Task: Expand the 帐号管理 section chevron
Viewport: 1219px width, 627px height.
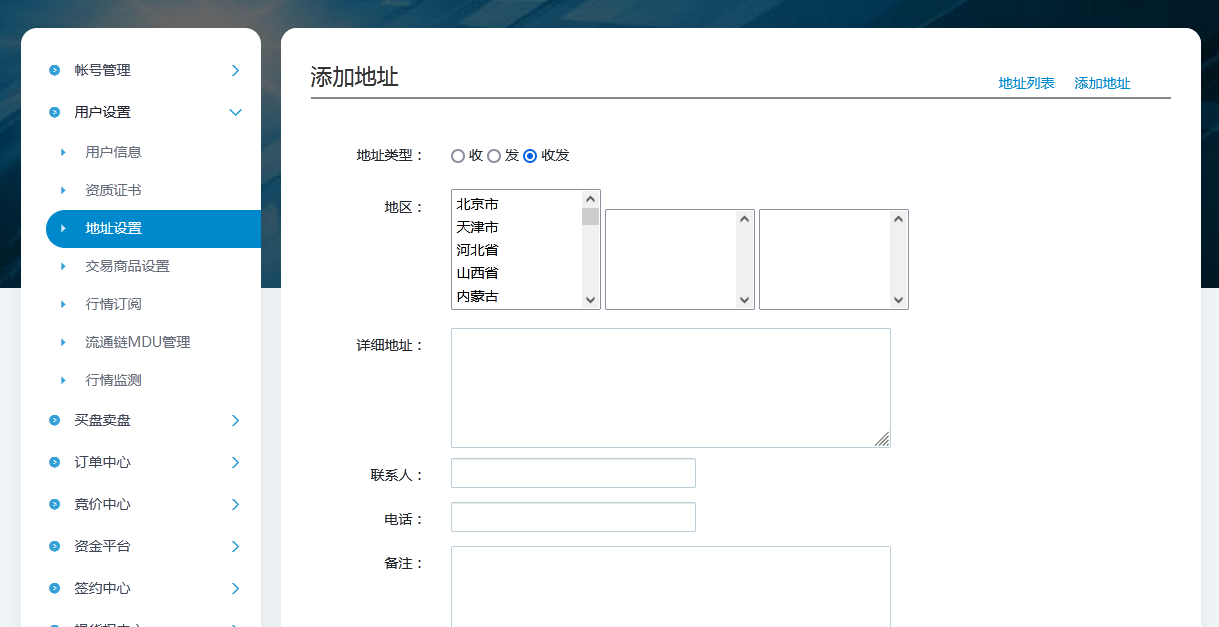Action: point(236,70)
